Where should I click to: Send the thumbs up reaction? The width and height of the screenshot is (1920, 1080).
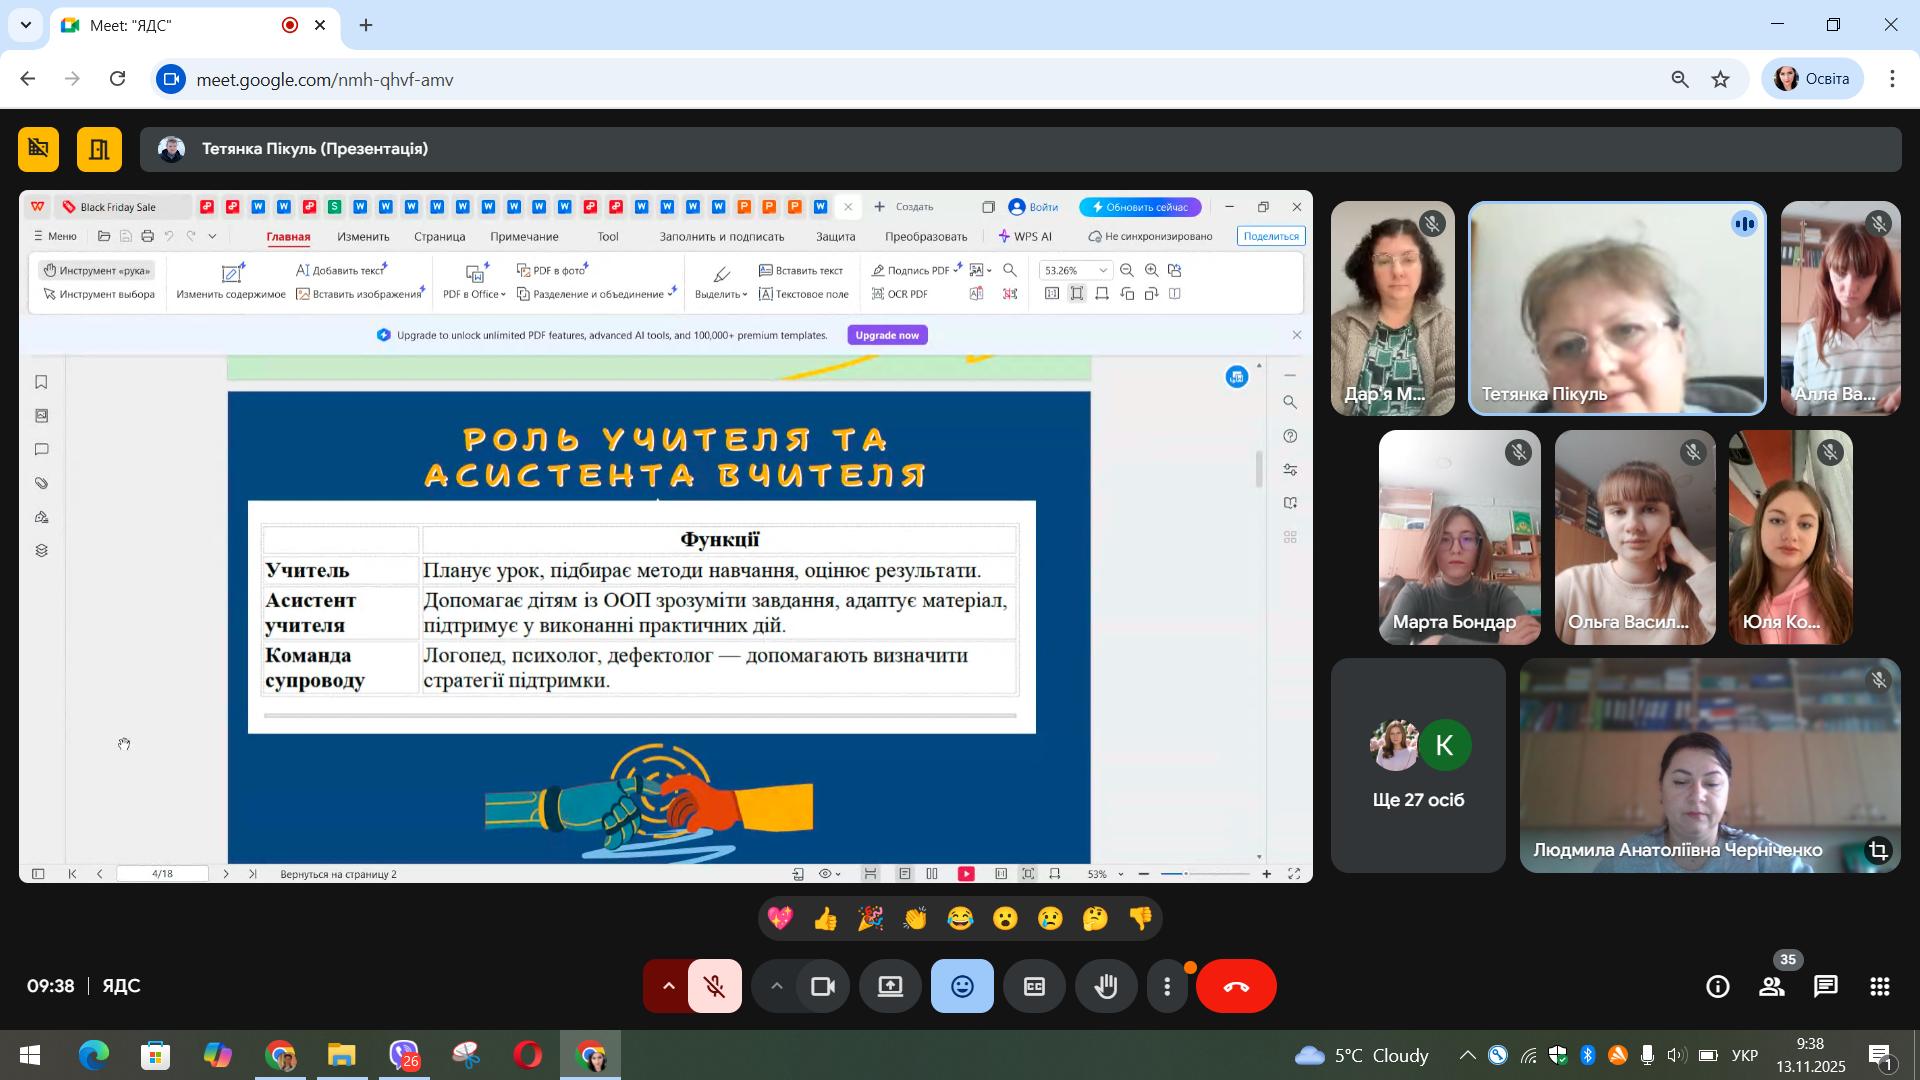pos(825,918)
